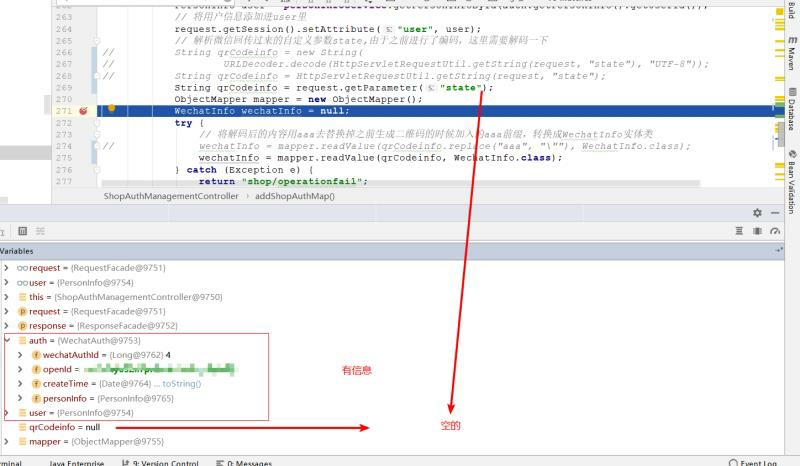800x466 pixels.
Task: Click the inspection status indicator at top right
Action: [x=780, y=11]
